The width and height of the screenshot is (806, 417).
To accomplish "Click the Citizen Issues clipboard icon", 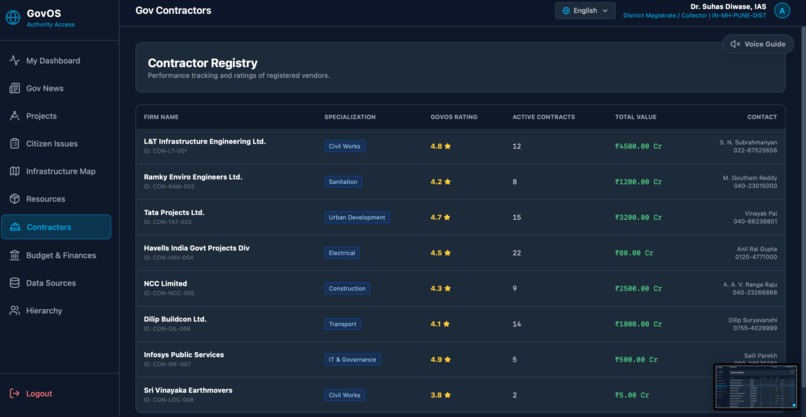I will pos(15,144).
